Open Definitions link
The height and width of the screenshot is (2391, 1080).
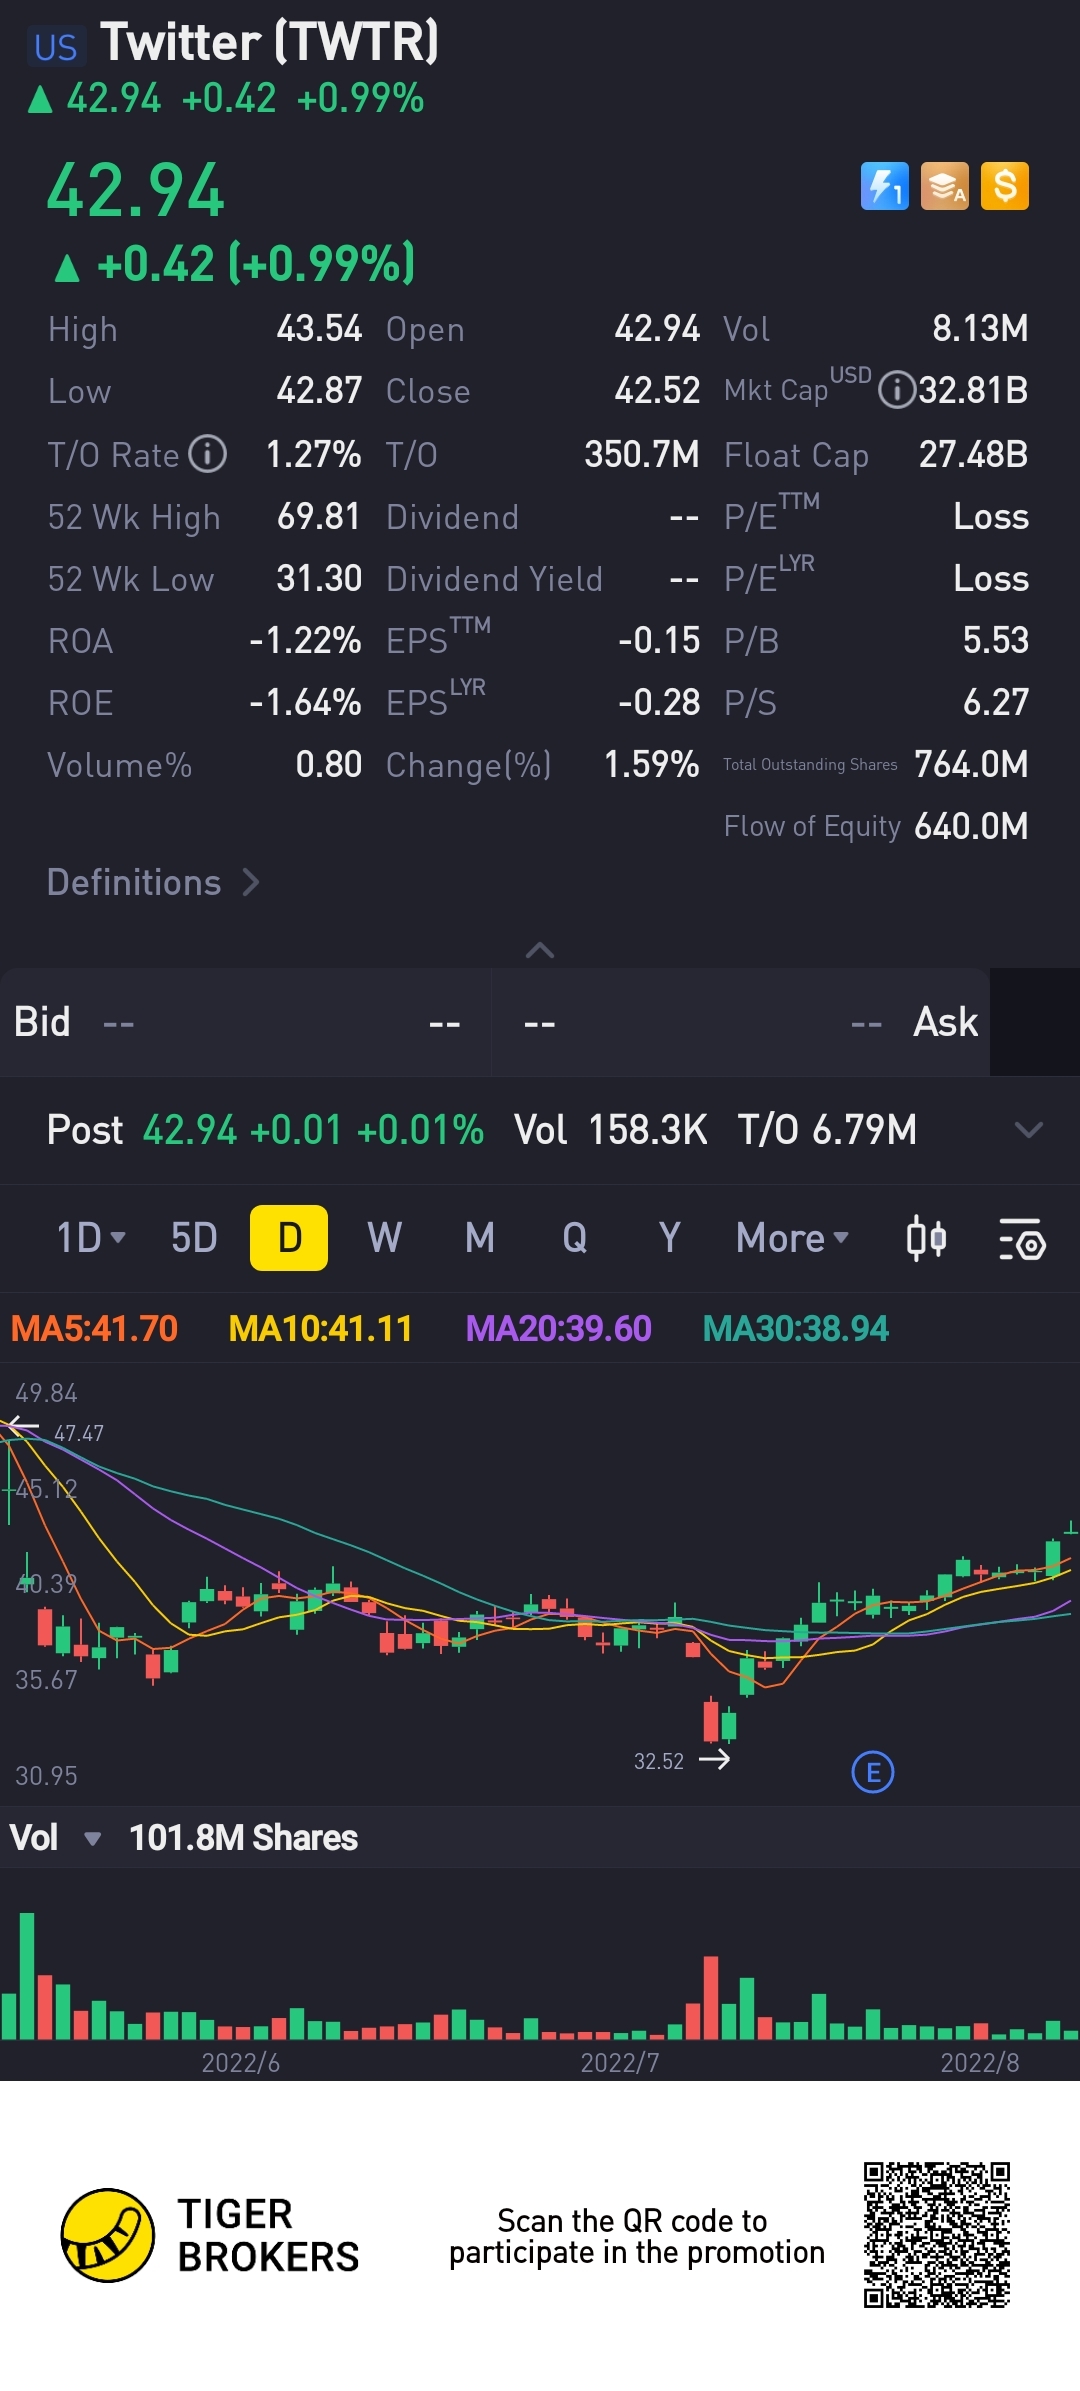tap(153, 882)
